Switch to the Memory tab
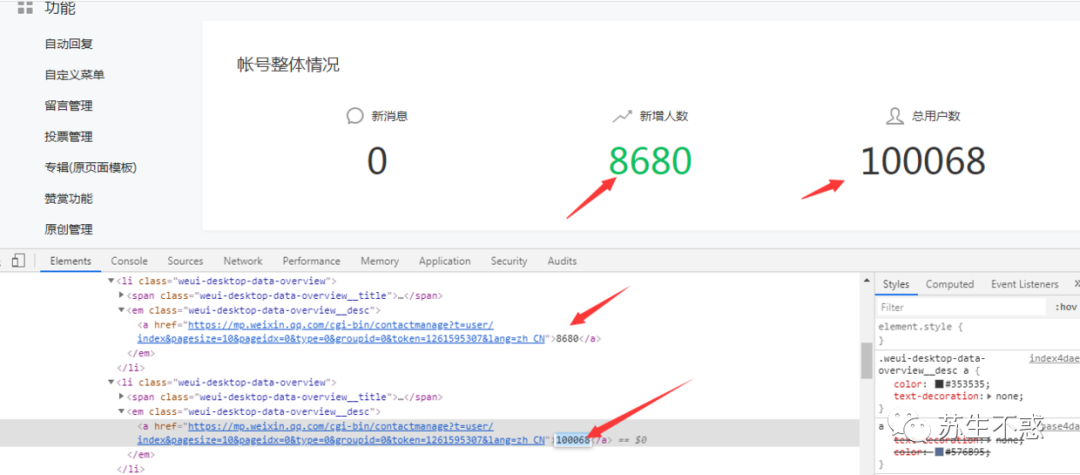 [380, 261]
